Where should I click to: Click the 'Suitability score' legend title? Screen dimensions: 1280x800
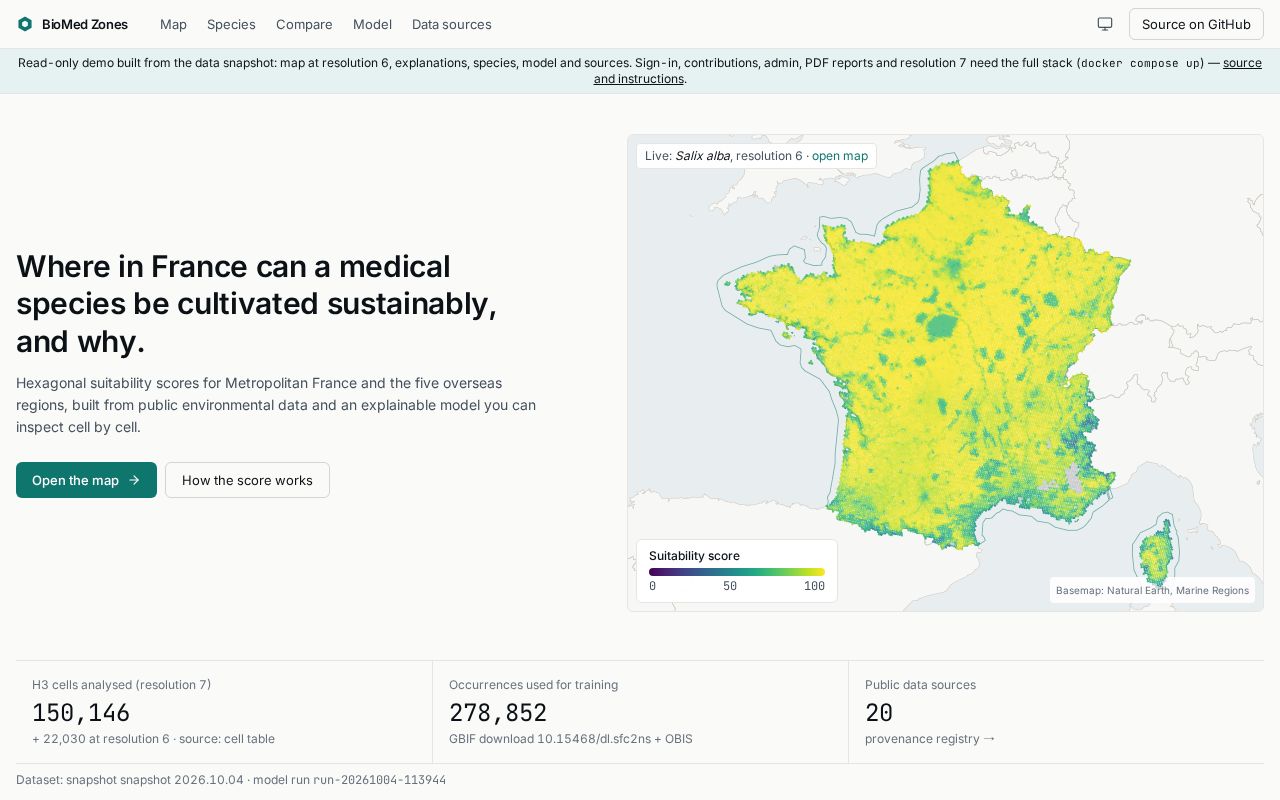tap(694, 556)
